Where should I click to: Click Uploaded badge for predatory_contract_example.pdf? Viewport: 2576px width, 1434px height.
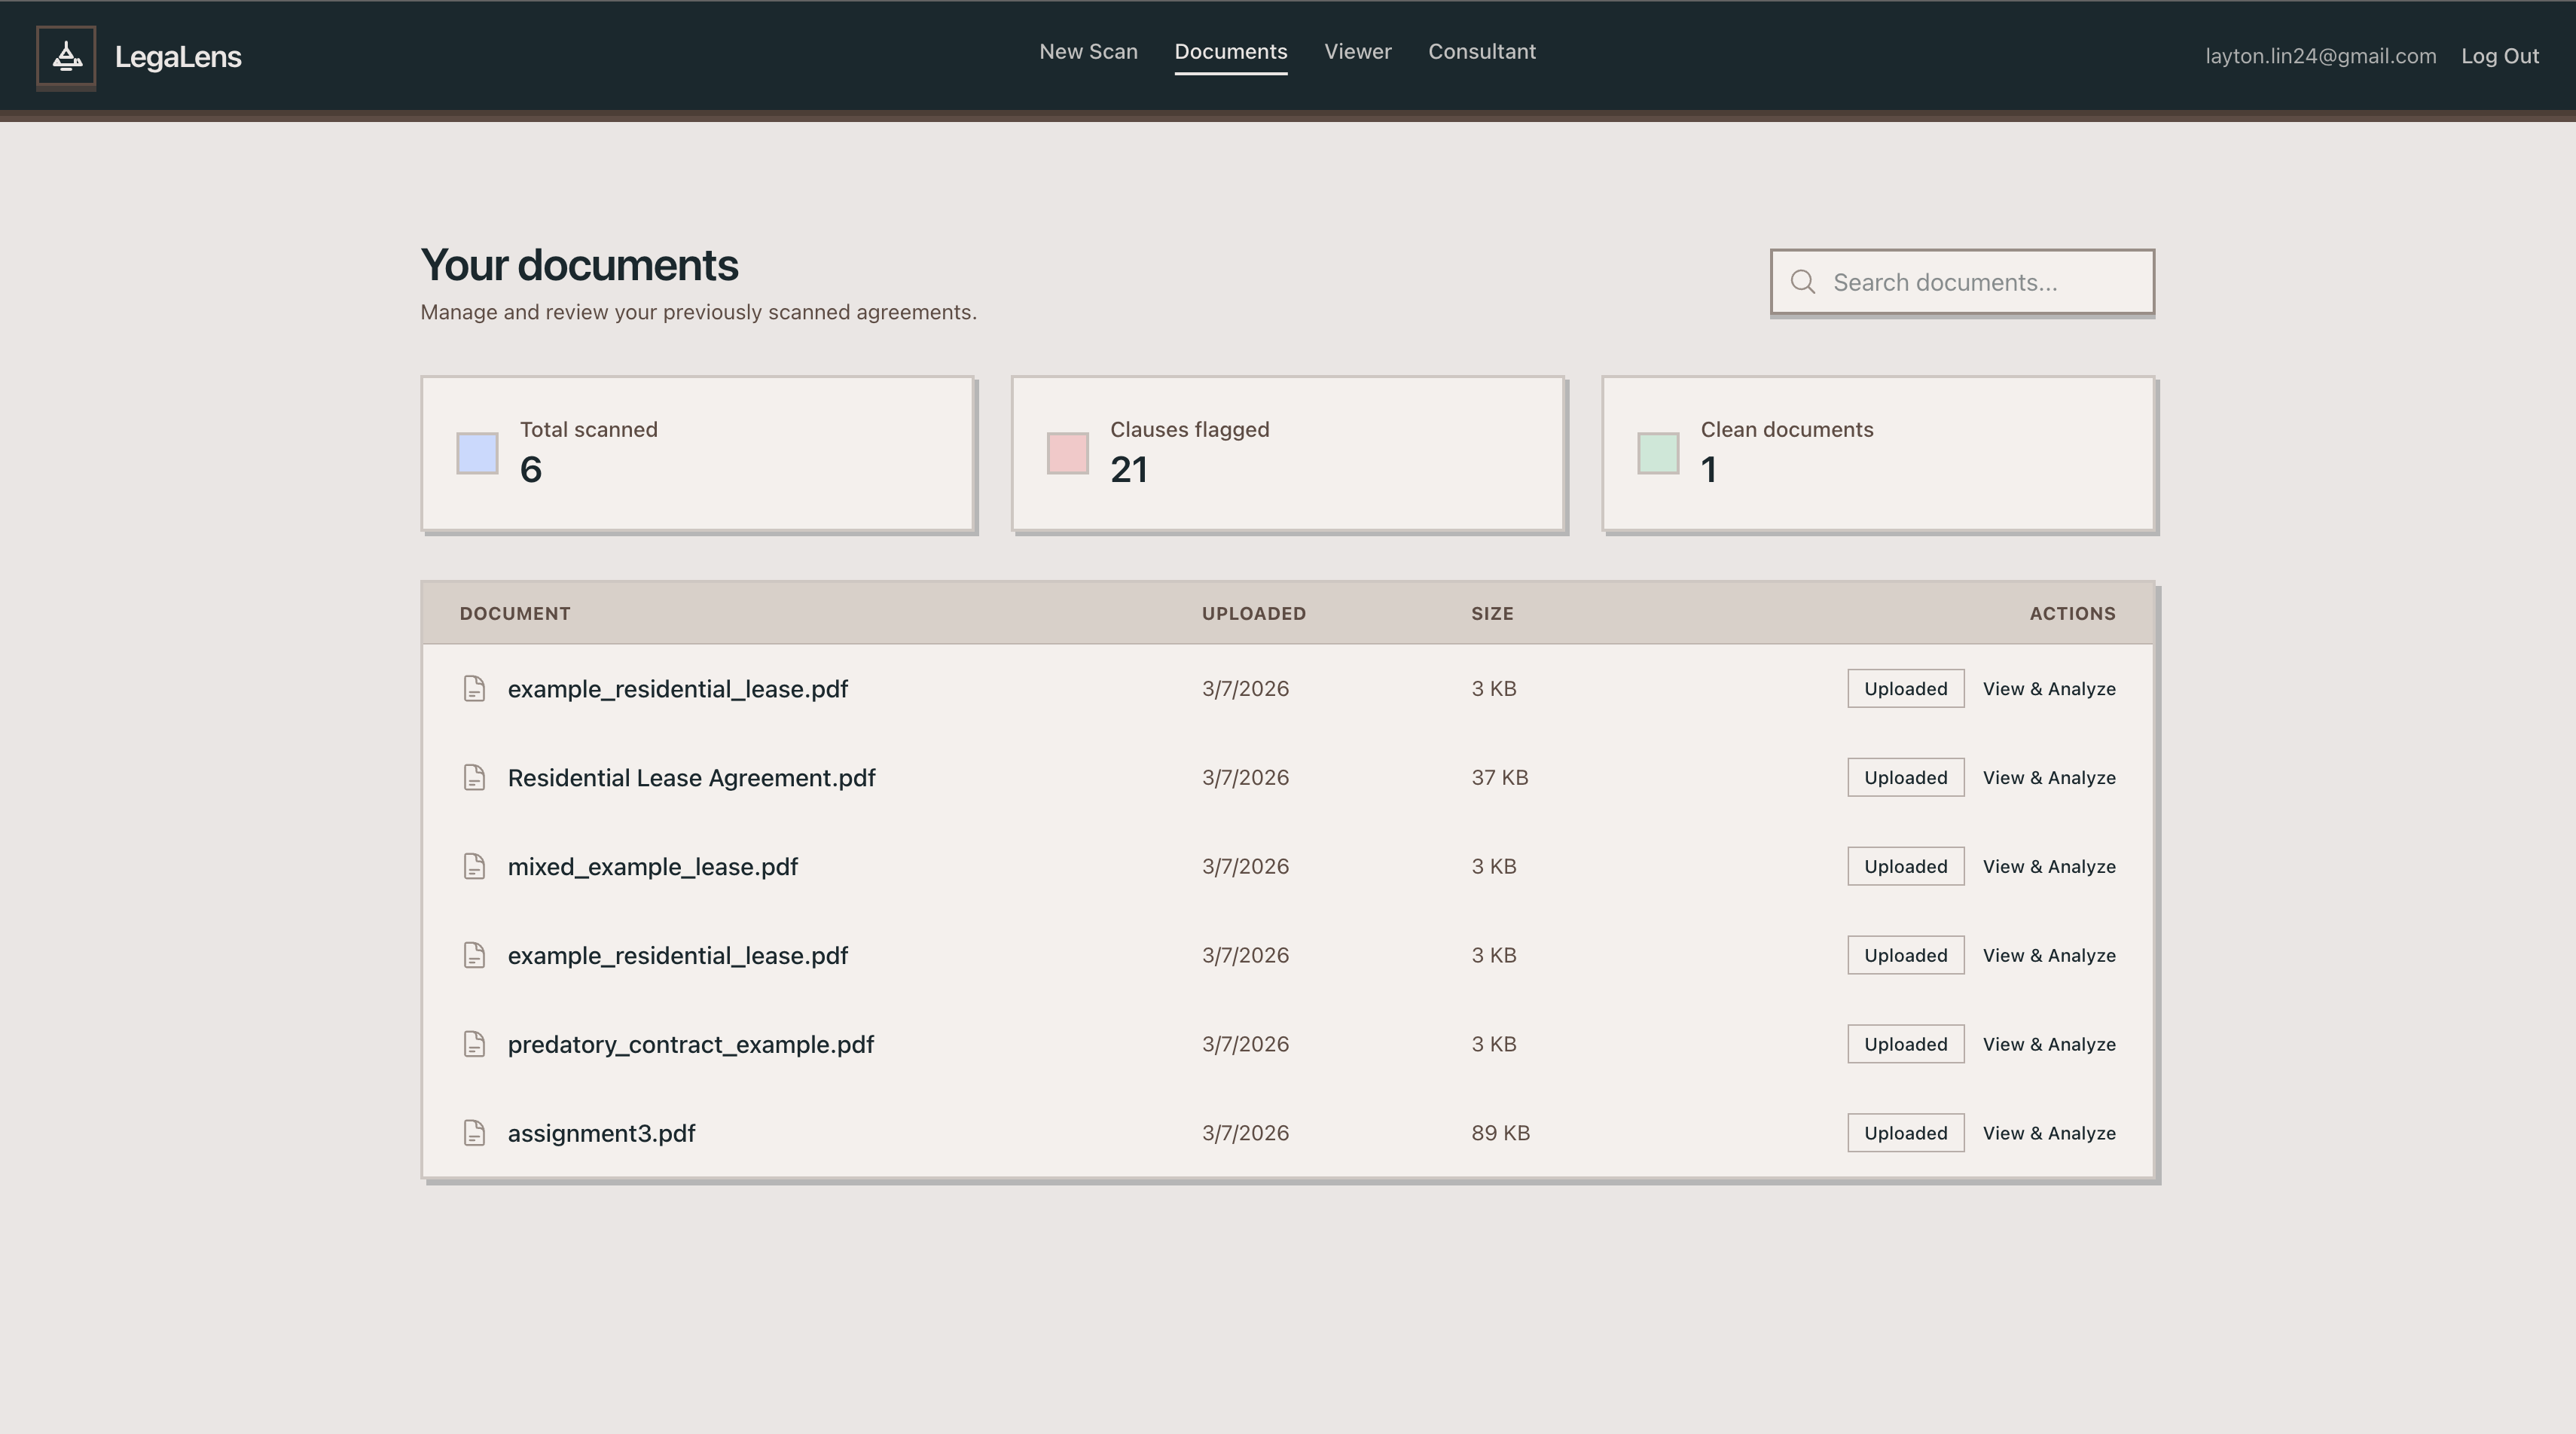tap(1905, 1044)
